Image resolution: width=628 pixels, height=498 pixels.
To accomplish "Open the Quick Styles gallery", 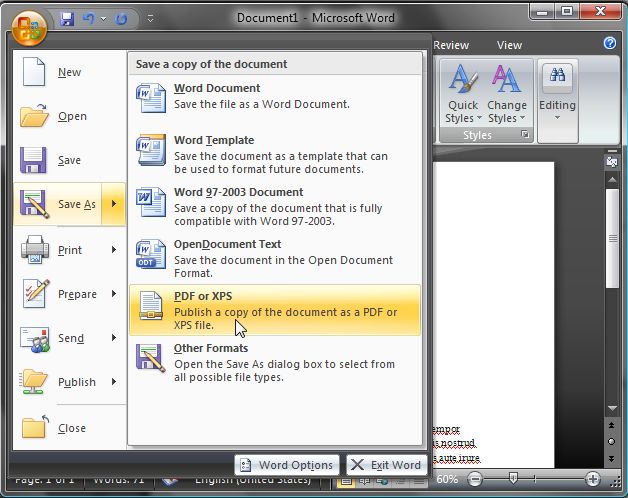I will (x=463, y=94).
